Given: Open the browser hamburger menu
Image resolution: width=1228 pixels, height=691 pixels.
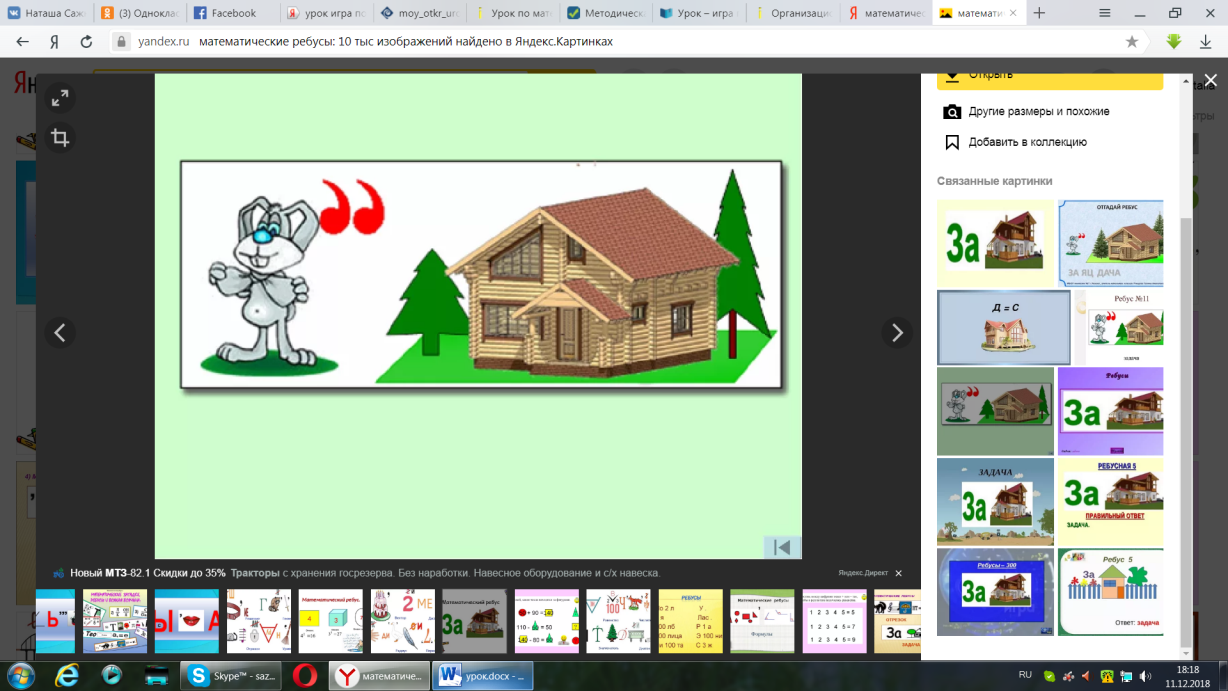Looking at the screenshot, I should point(1104,13).
